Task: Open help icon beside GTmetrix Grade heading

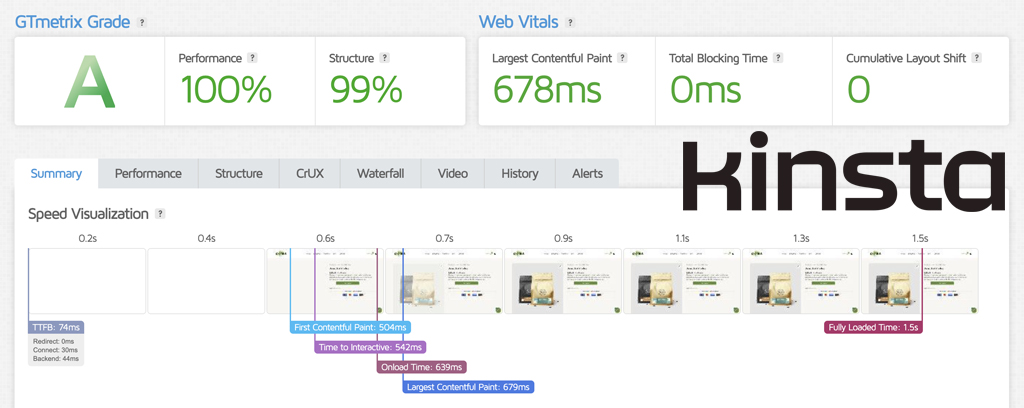Action: pyautogui.click(x=142, y=22)
